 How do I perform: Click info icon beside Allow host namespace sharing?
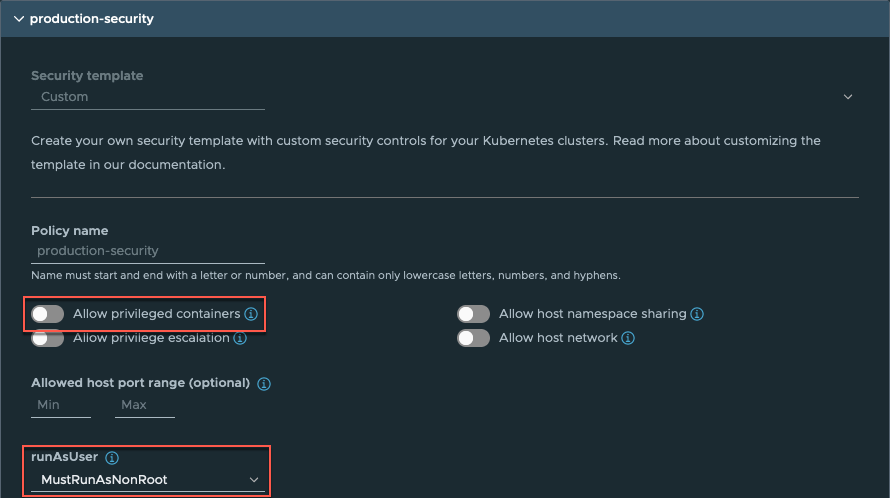pos(697,314)
